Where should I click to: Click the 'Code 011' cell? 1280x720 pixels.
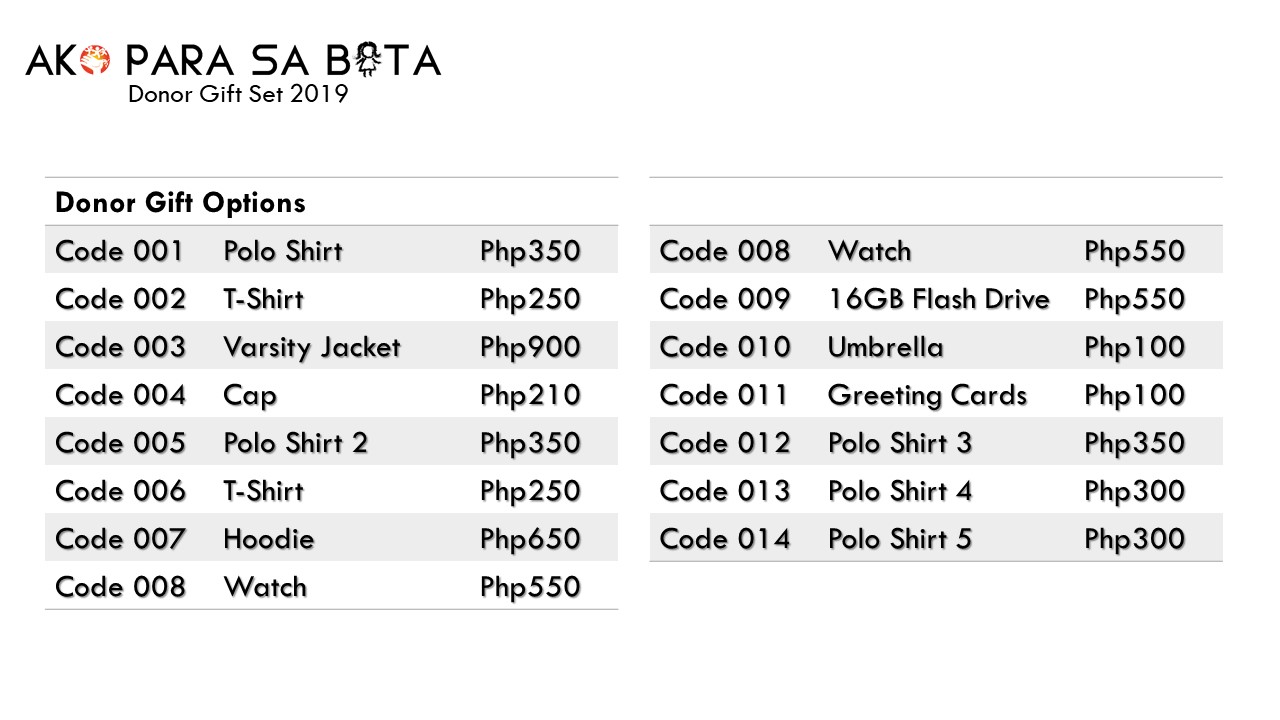(724, 395)
